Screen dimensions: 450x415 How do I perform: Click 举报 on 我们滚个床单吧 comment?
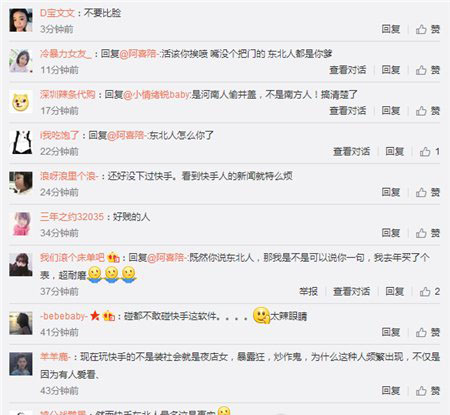[308, 292]
